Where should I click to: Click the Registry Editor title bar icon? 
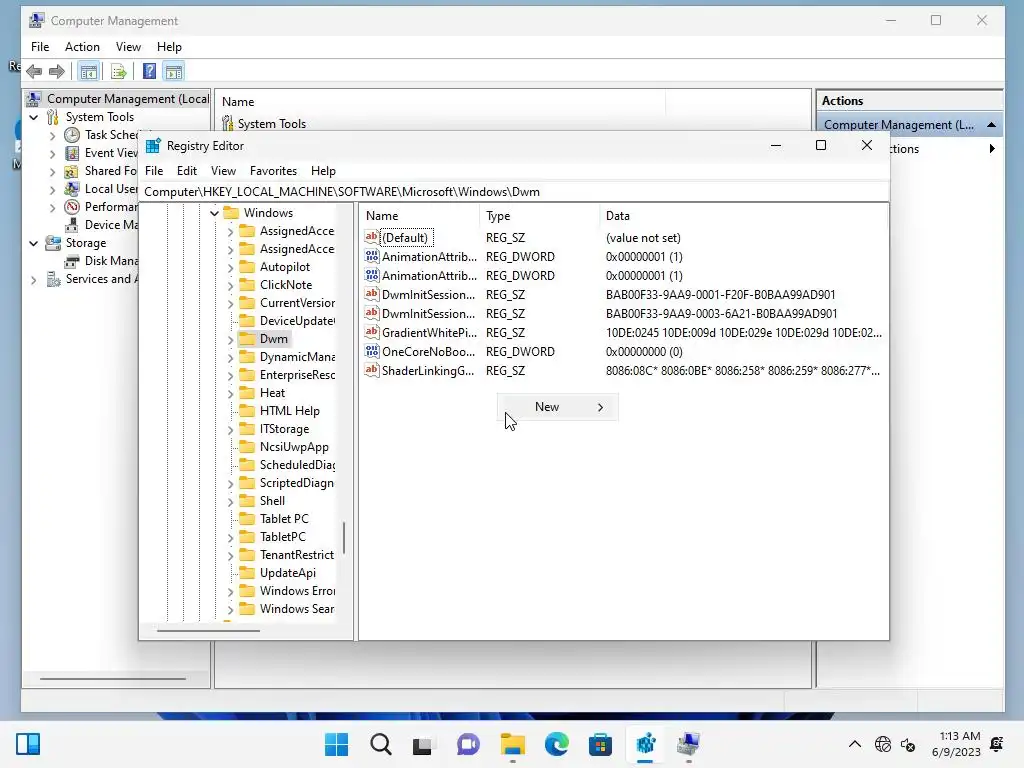pyautogui.click(x=153, y=146)
